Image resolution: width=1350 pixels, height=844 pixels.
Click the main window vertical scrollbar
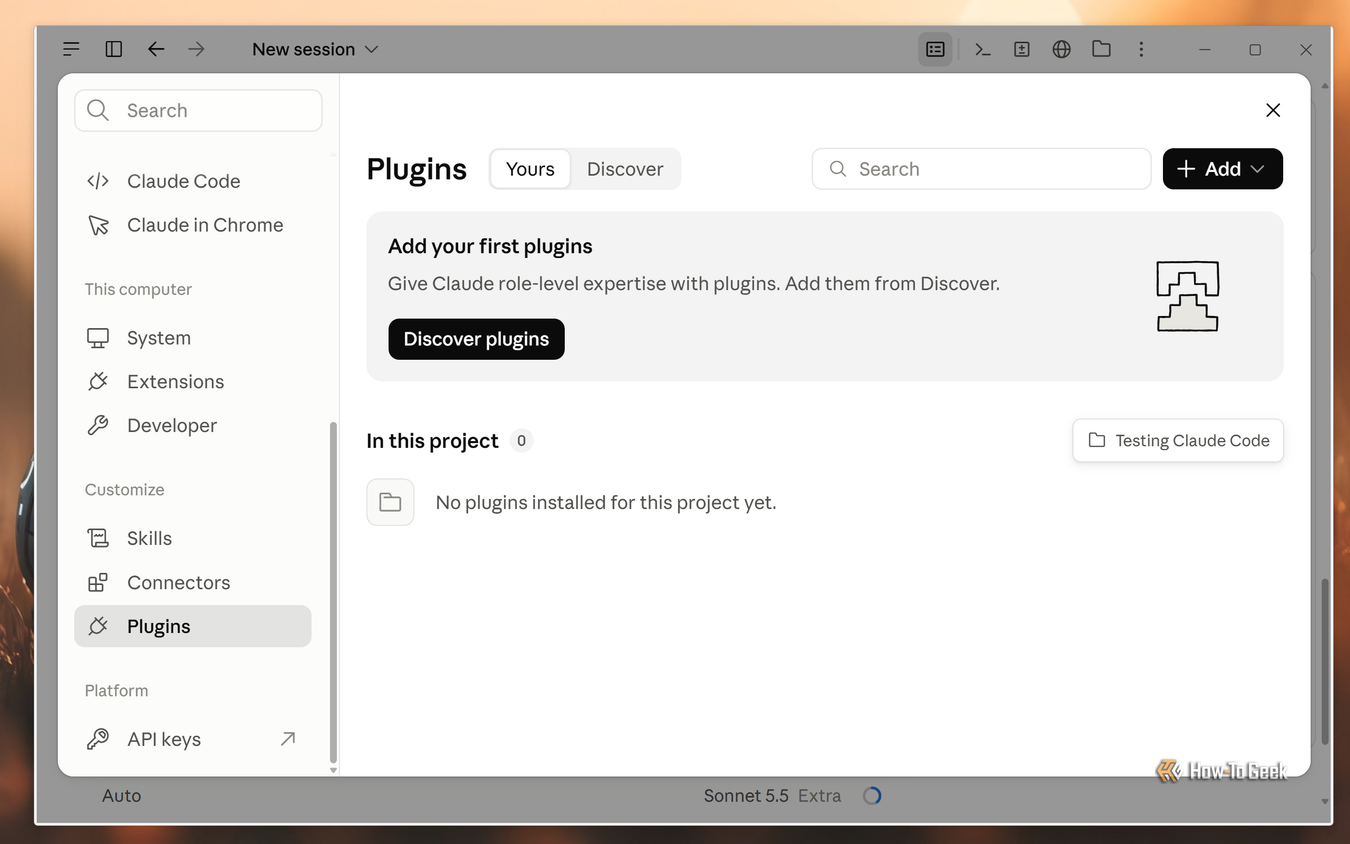click(1325, 660)
